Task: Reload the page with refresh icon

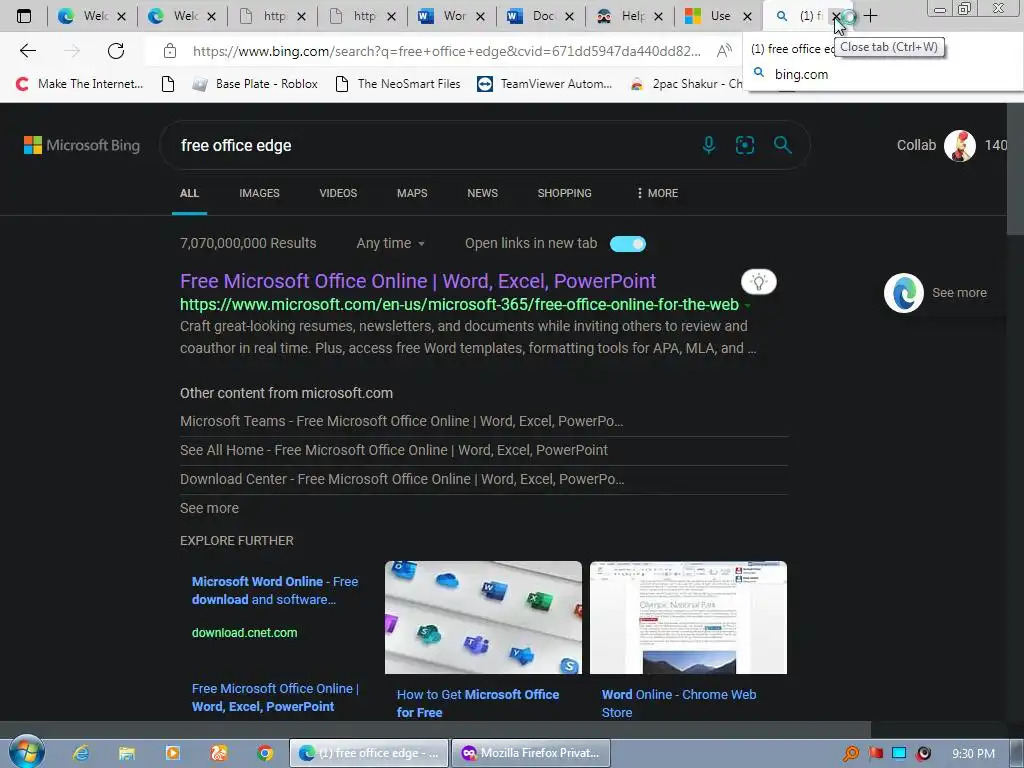Action: pyautogui.click(x=116, y=51)
